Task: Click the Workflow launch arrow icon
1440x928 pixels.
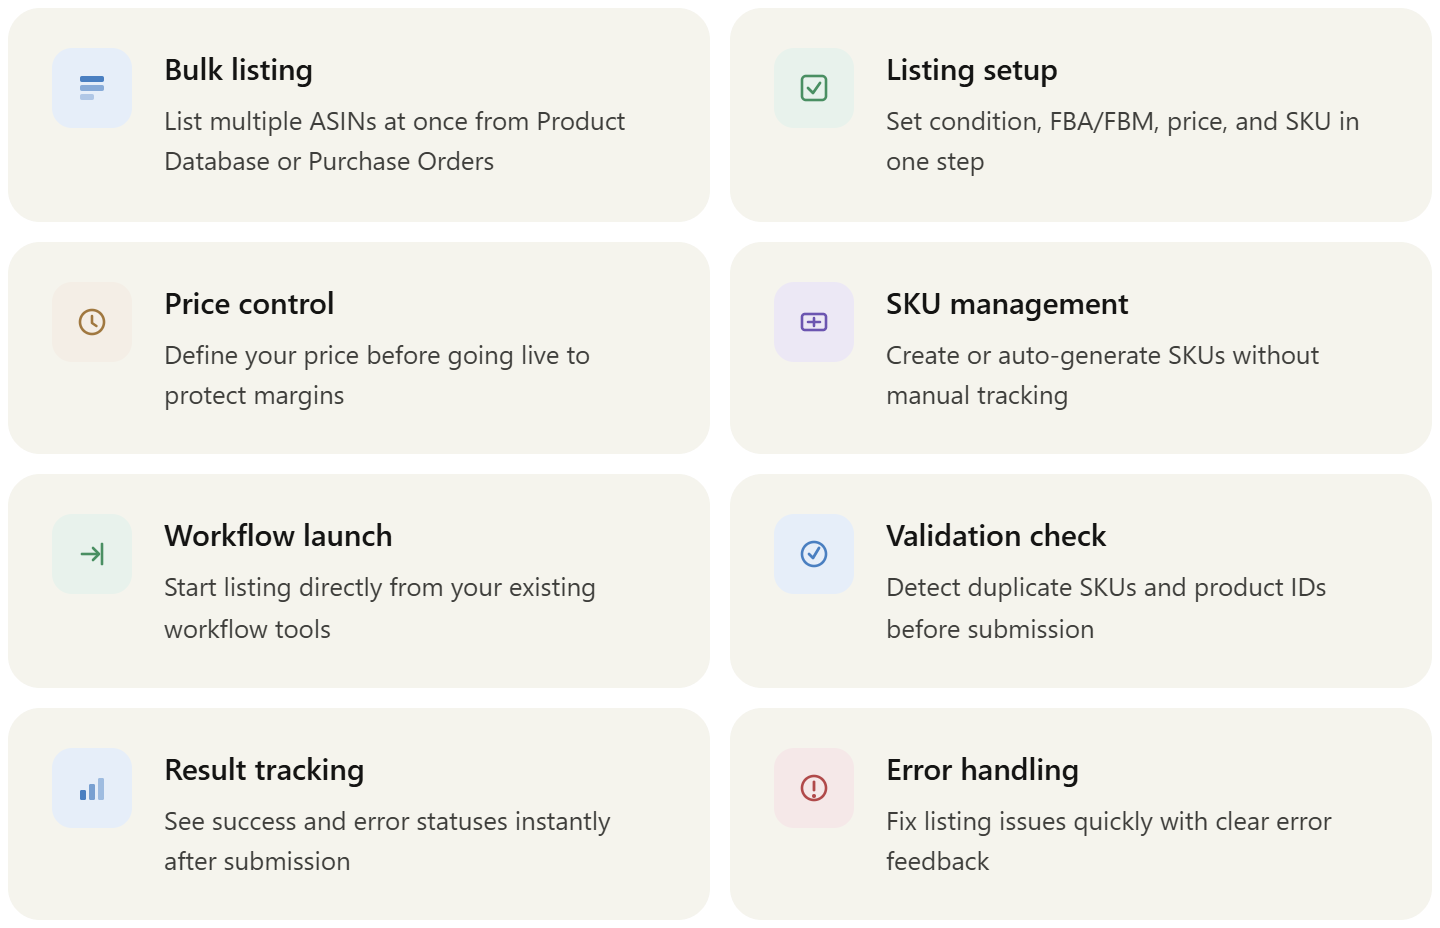Action: click(92, 554)
